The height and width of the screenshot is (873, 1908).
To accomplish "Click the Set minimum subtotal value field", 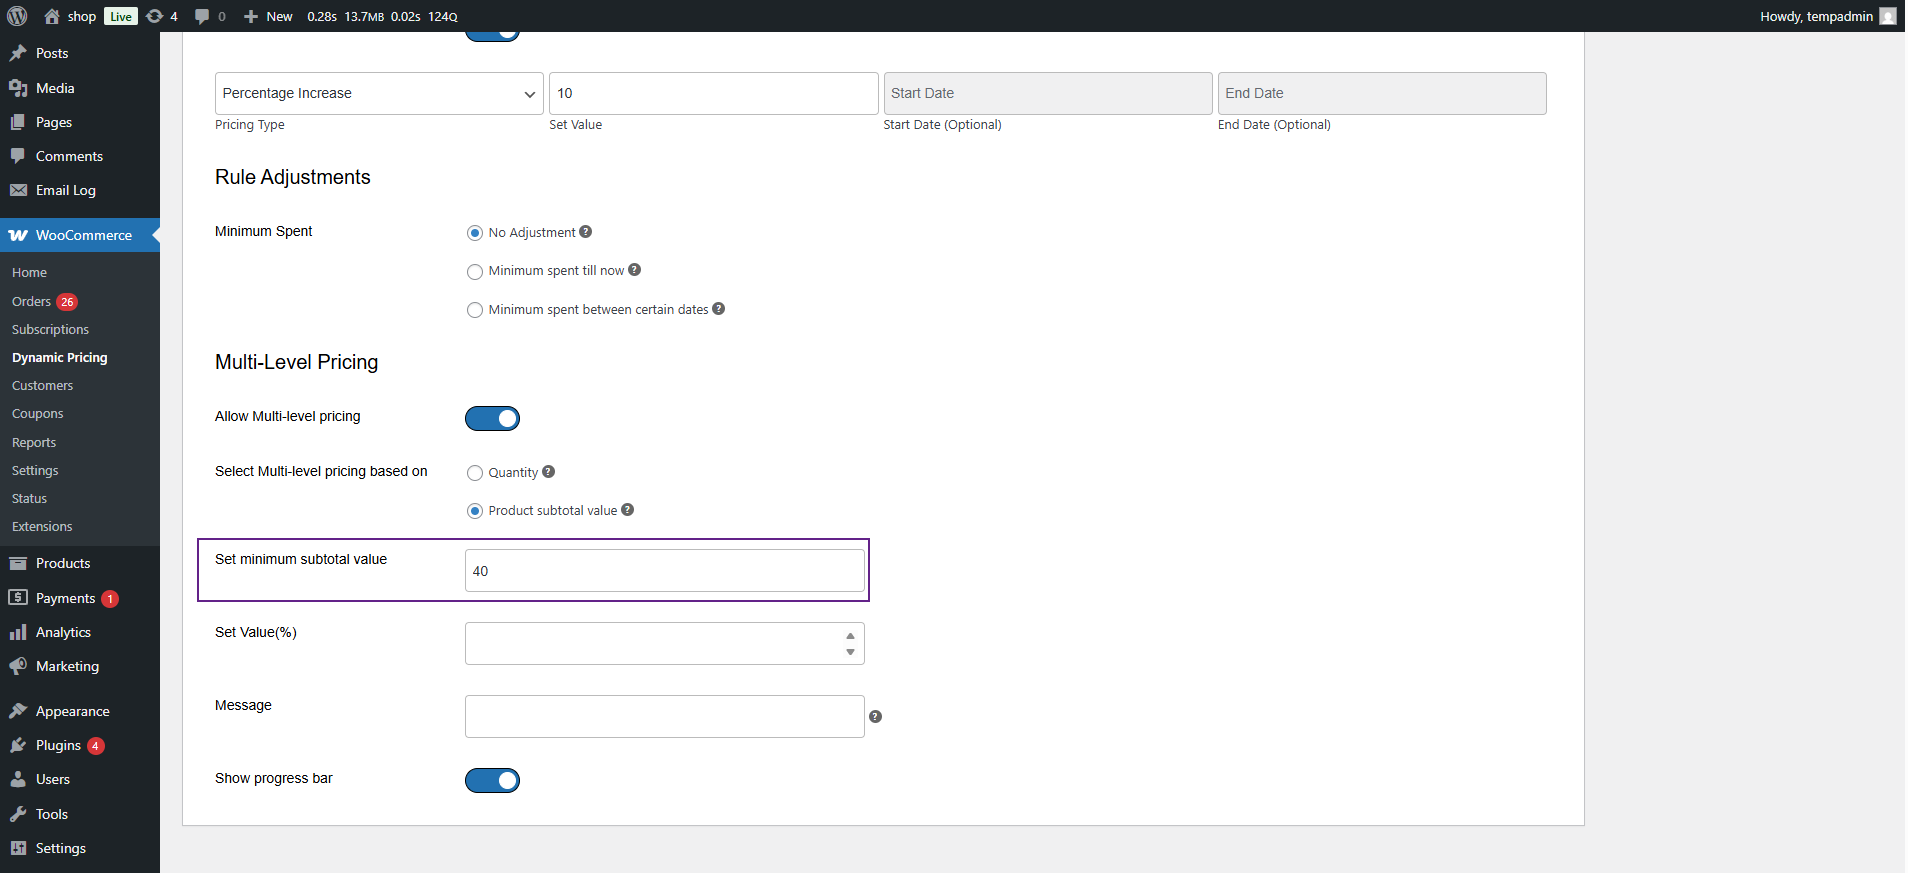I will [x=664, y=571].
